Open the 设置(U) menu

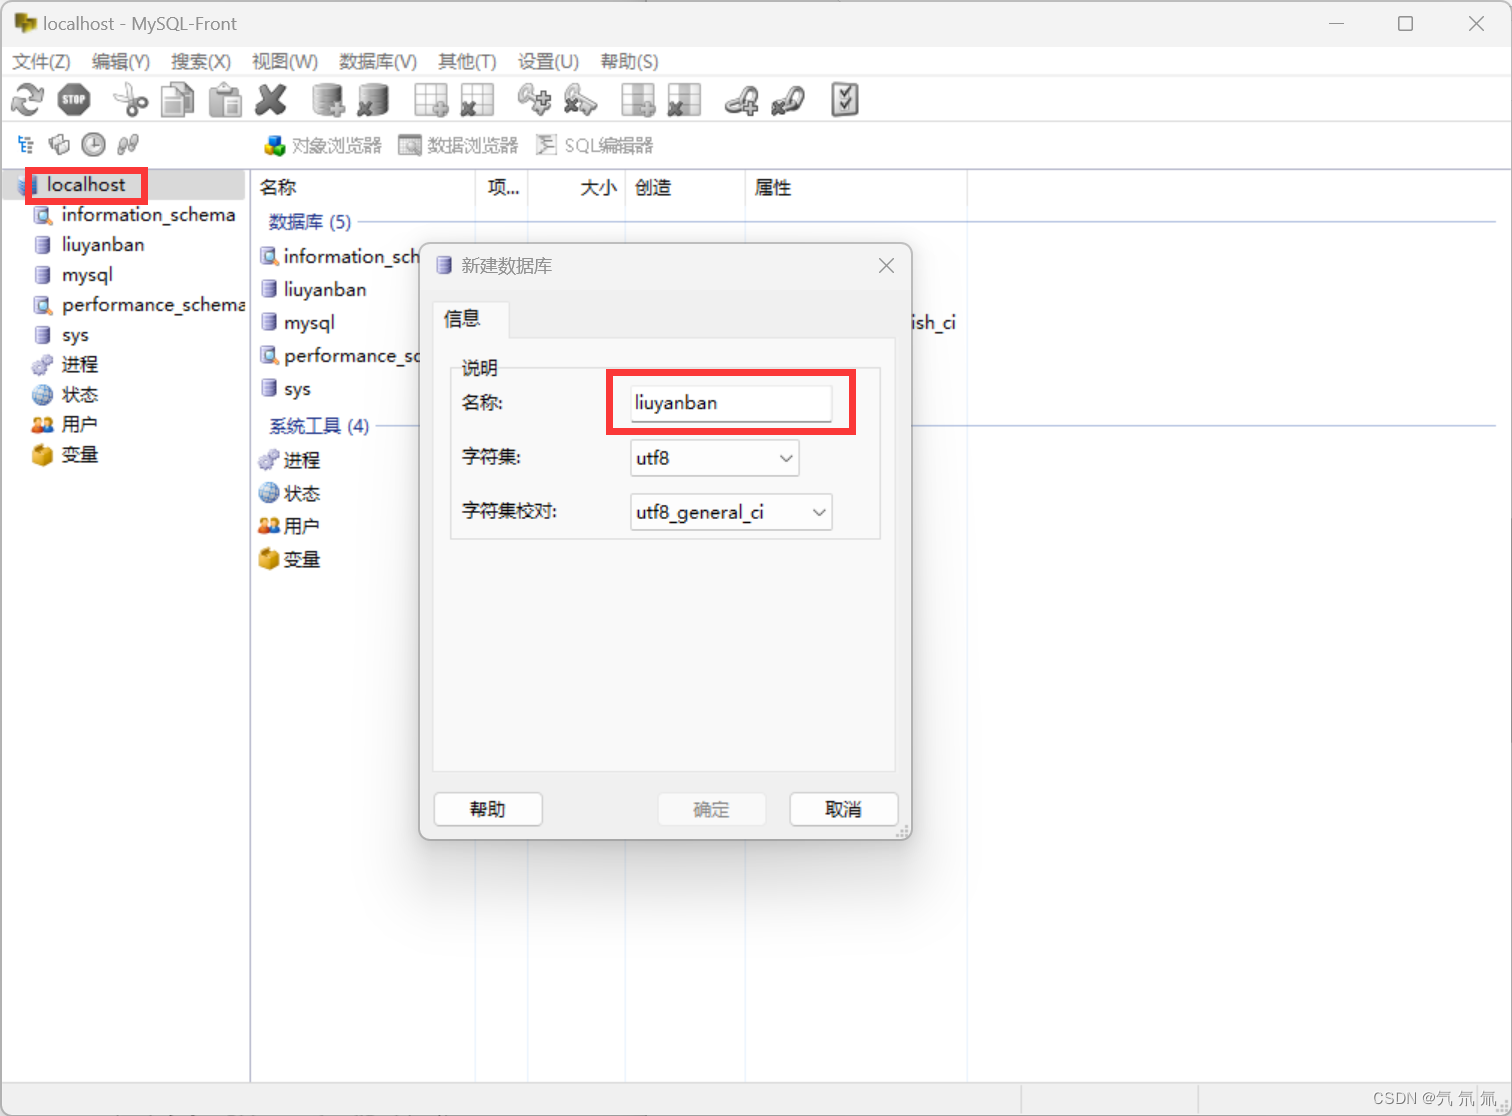[x=548, y=62]
